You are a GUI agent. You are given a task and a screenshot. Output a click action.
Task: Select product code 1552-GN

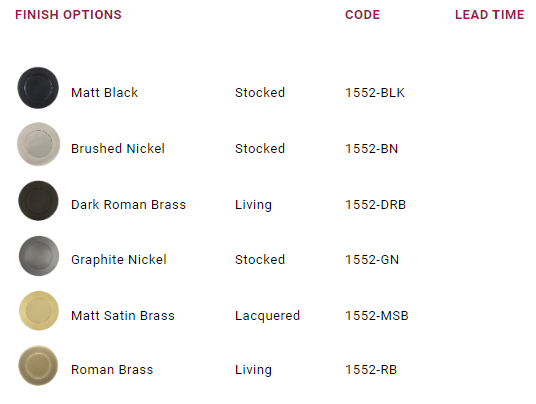click(372, 260)
